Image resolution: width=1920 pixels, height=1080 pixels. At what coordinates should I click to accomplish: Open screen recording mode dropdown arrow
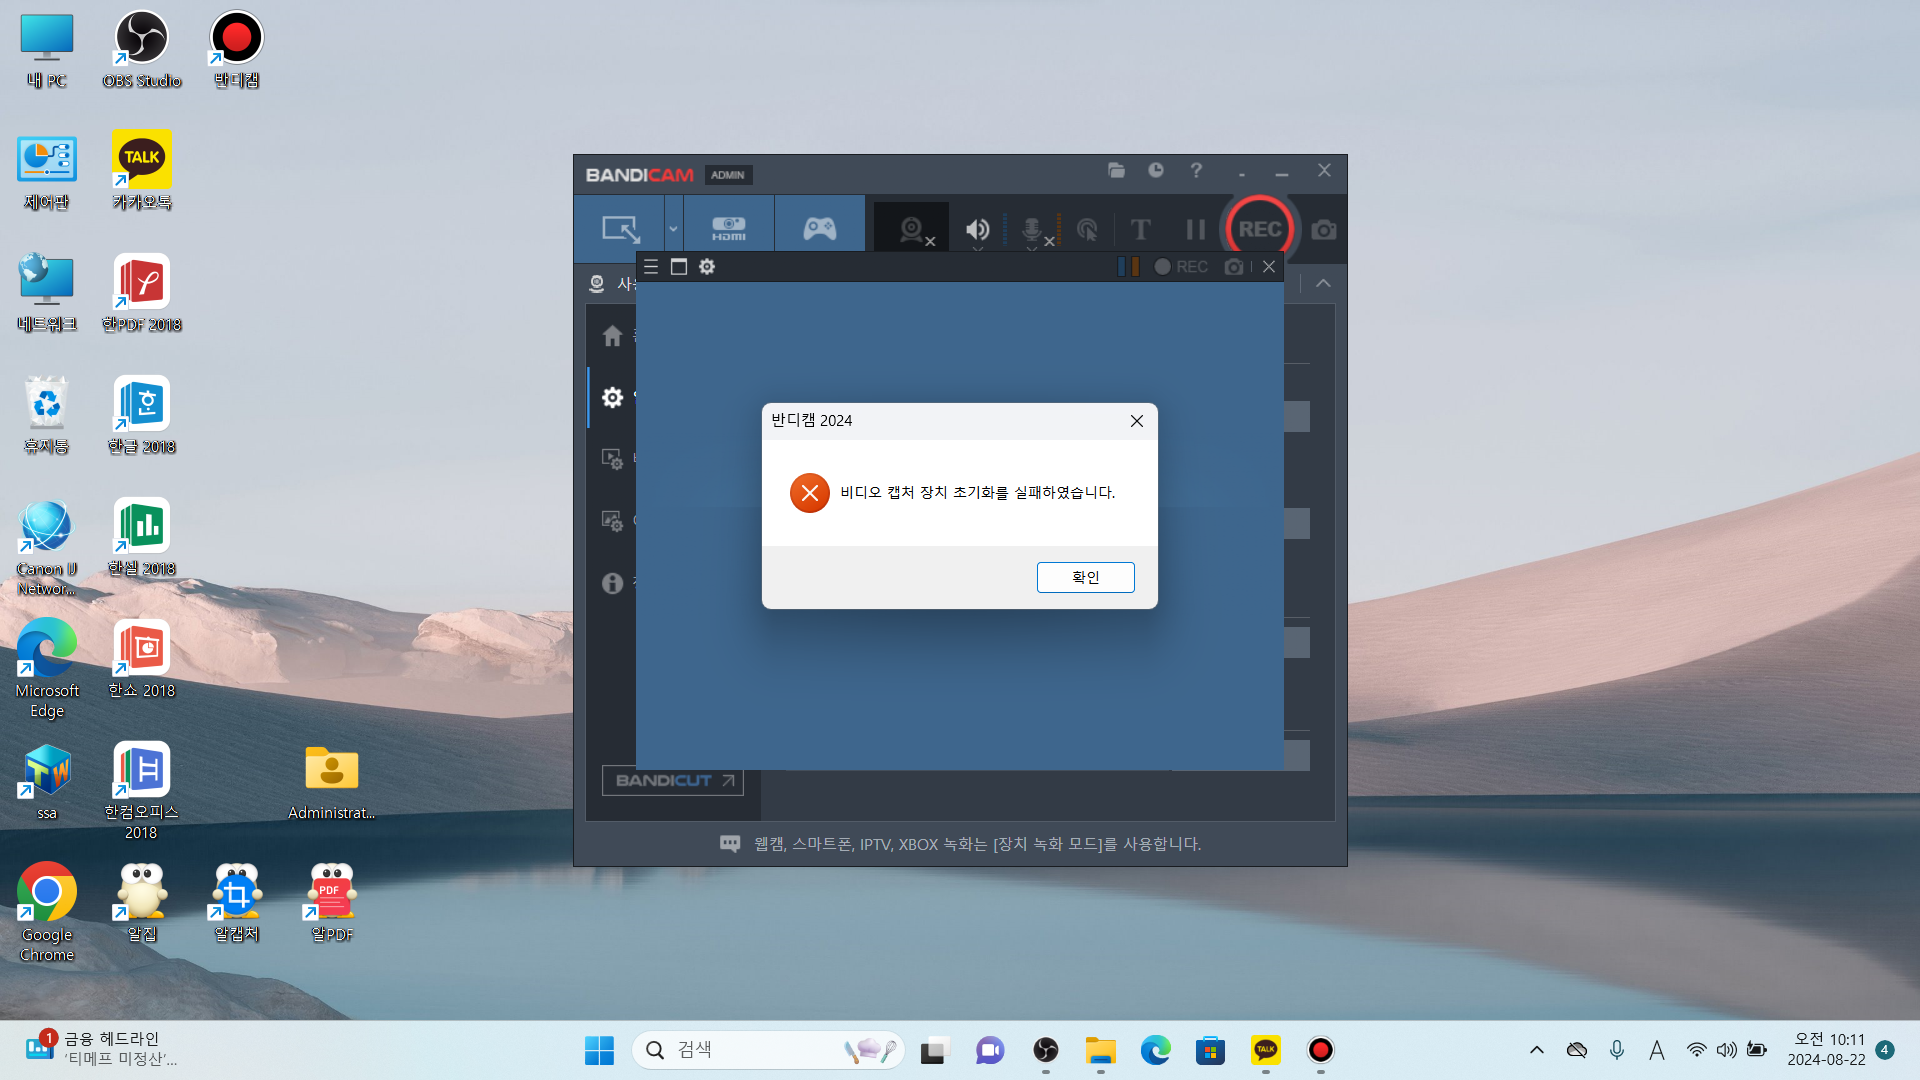673,229
